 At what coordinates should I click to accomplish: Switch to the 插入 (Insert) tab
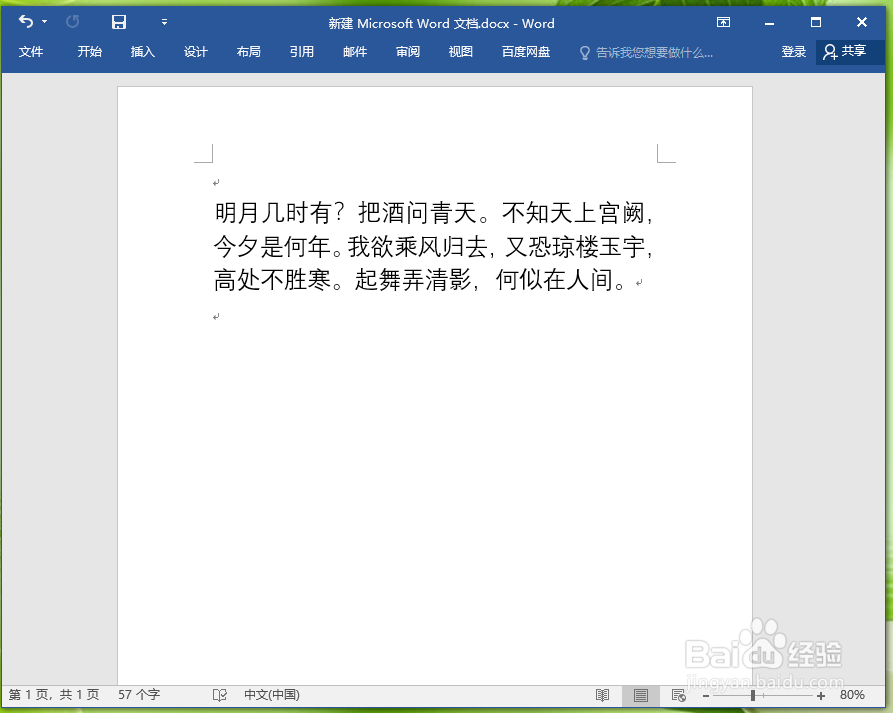click(142, 52)
